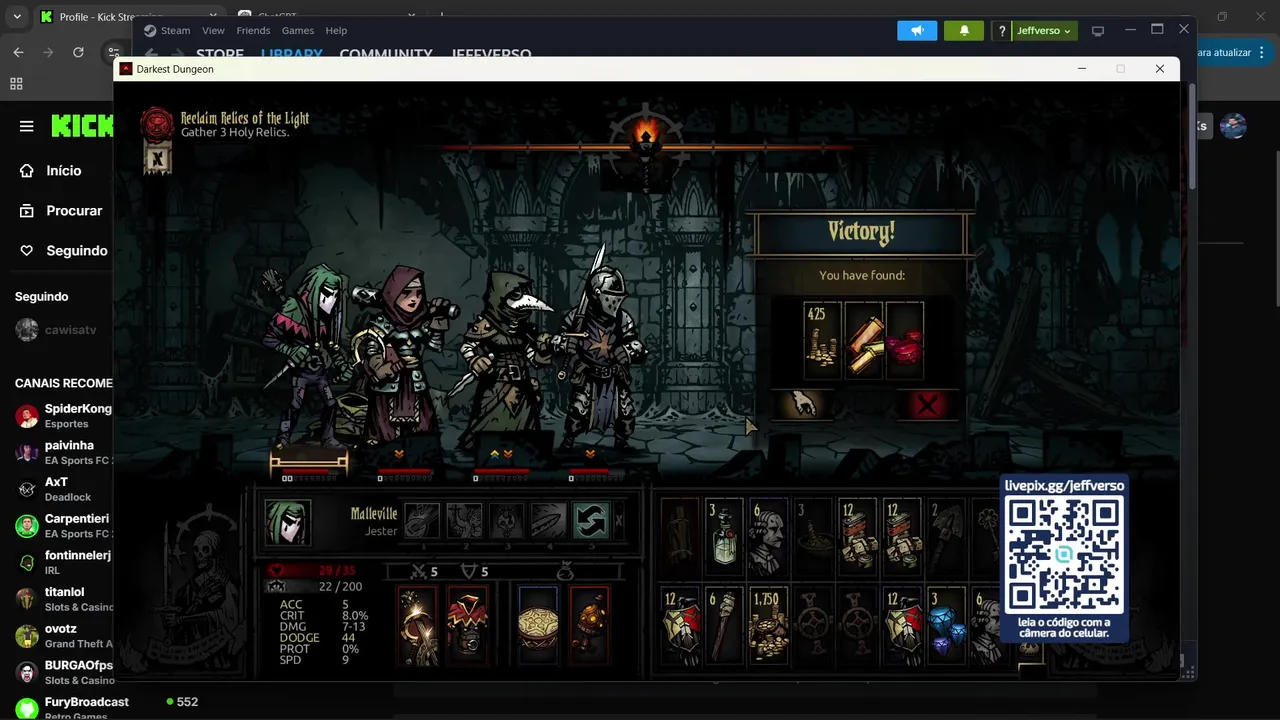
Task: Click the pass turn X beside skills
Action: [x=619, y=521]
